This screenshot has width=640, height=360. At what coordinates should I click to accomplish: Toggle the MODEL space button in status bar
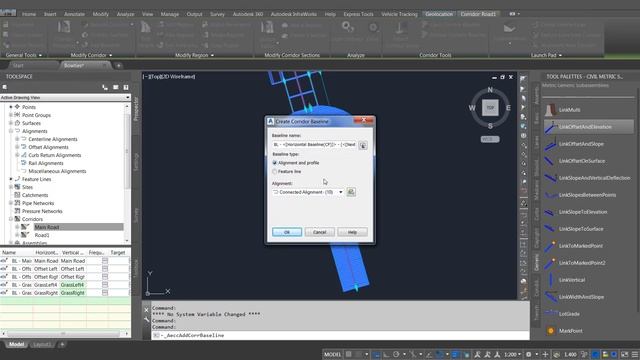click(332, 354)
